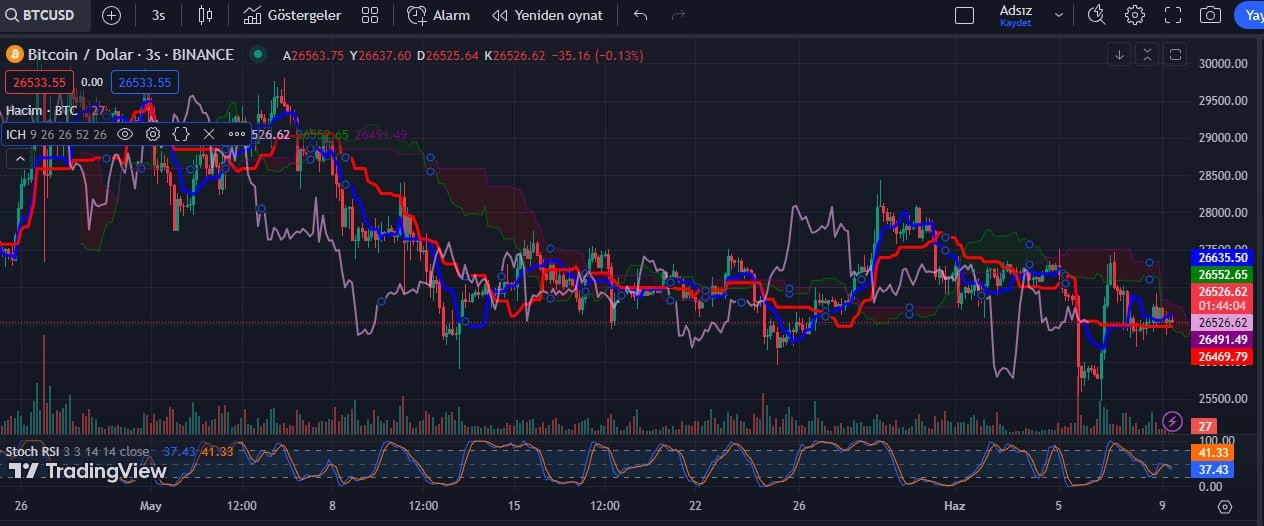Redo the last chart action

point(679,15)
